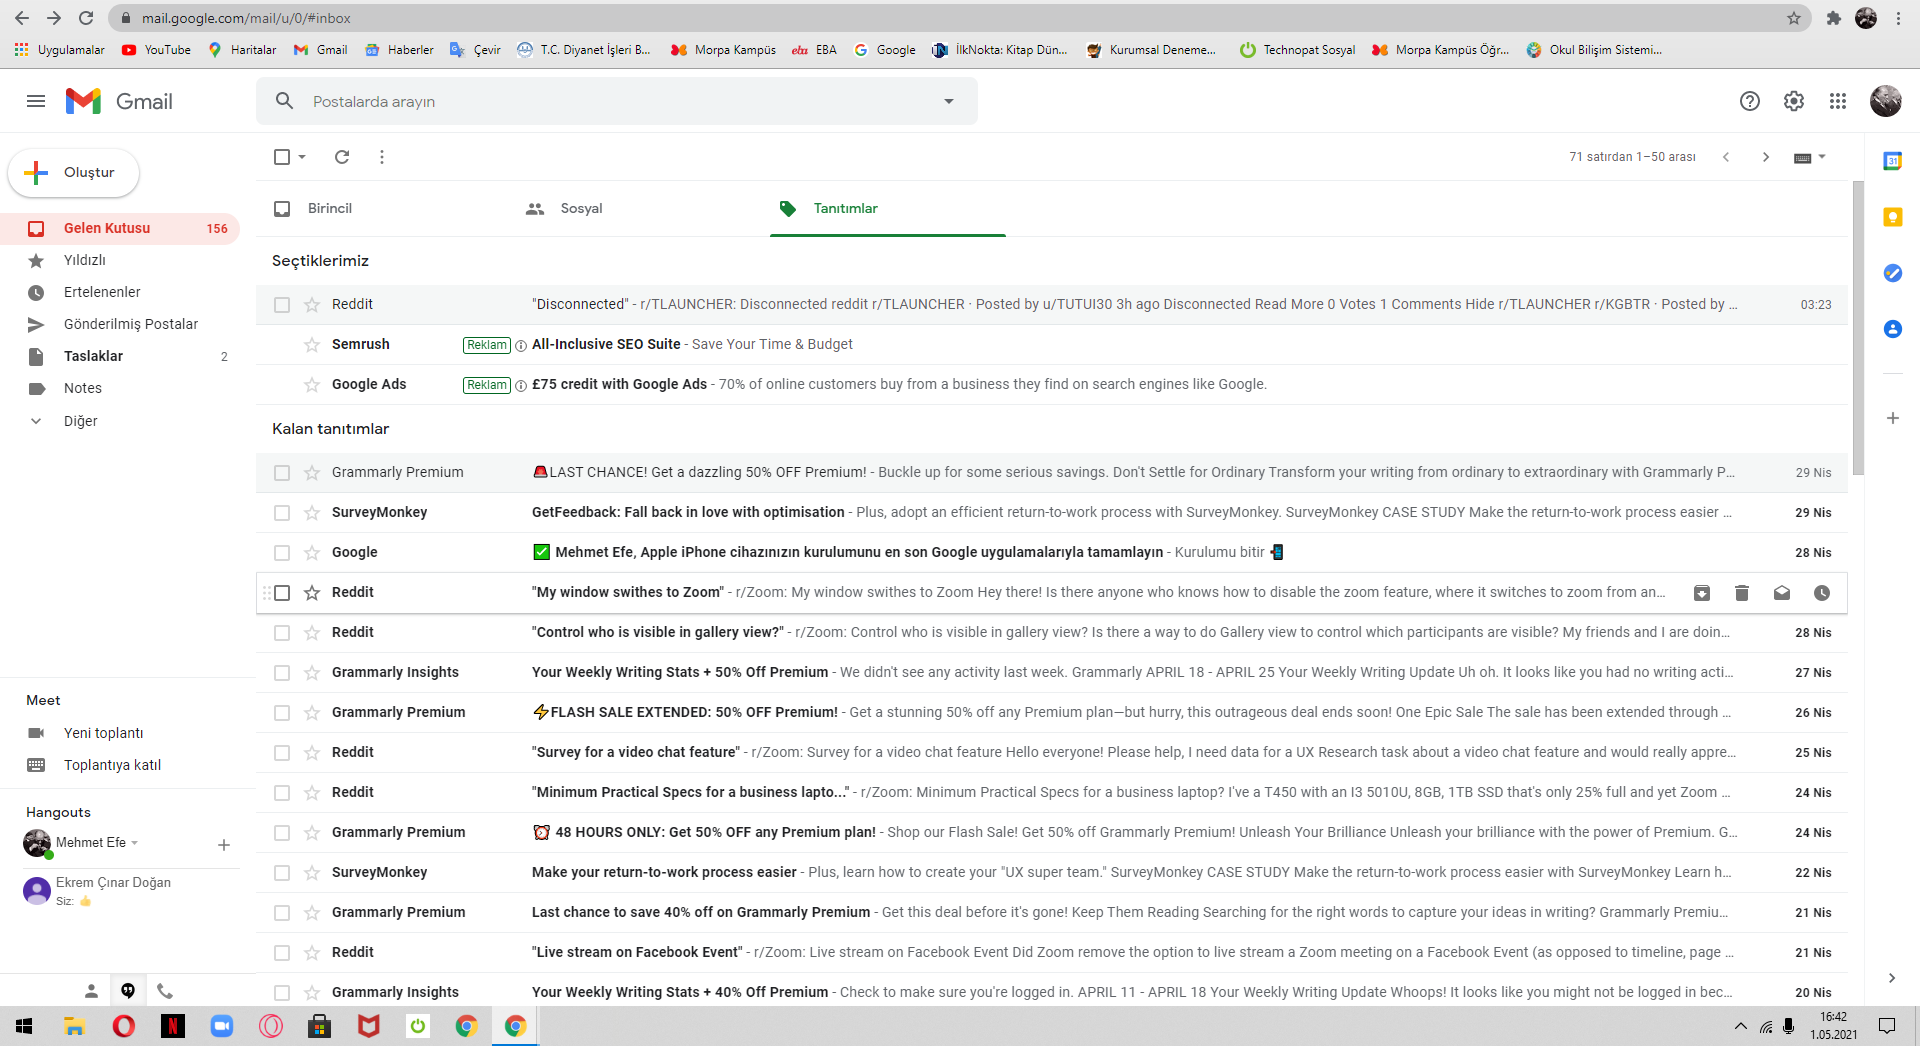
Task: Open Hangouts contacts person icon
Action: coord(91,991)
